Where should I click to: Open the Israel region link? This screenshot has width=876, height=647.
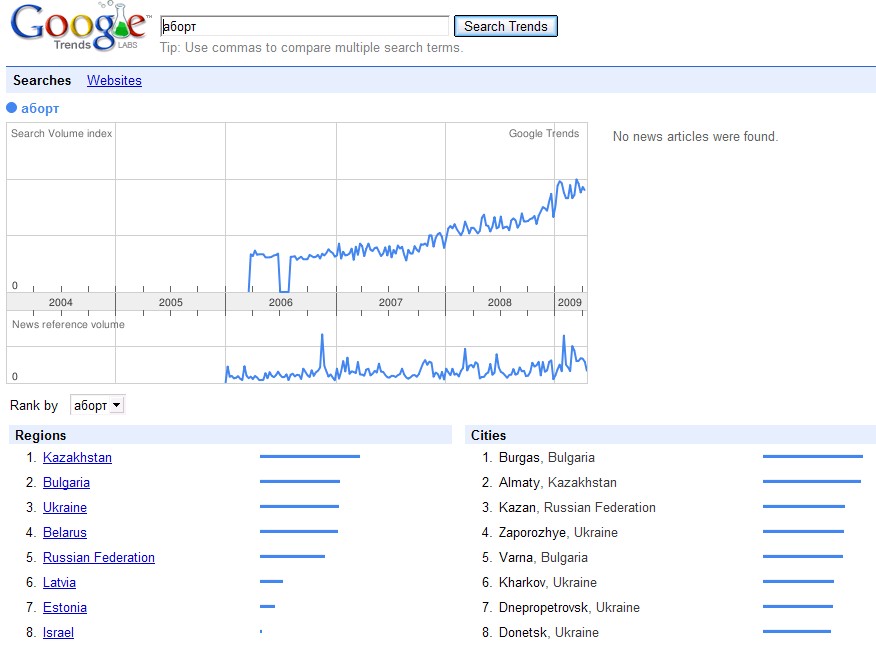[x=58, y=632]
